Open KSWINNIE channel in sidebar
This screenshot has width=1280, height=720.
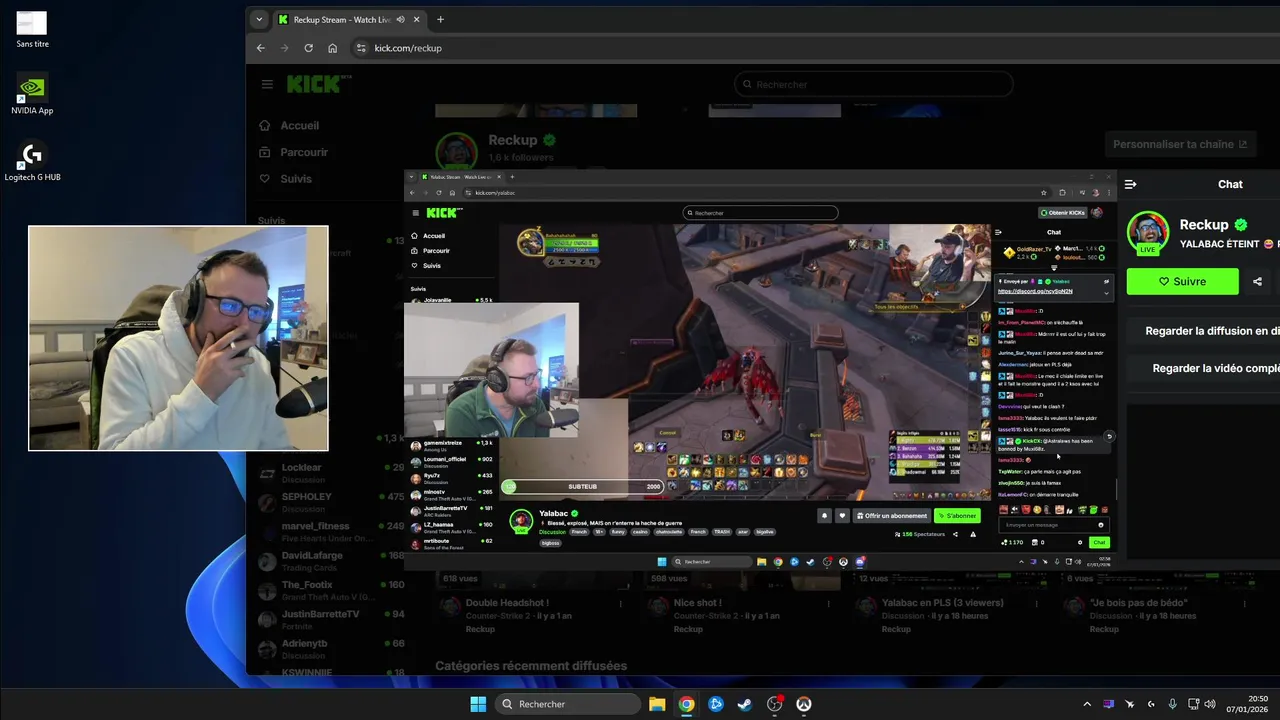pyautogui.click(x=331, y=673)
